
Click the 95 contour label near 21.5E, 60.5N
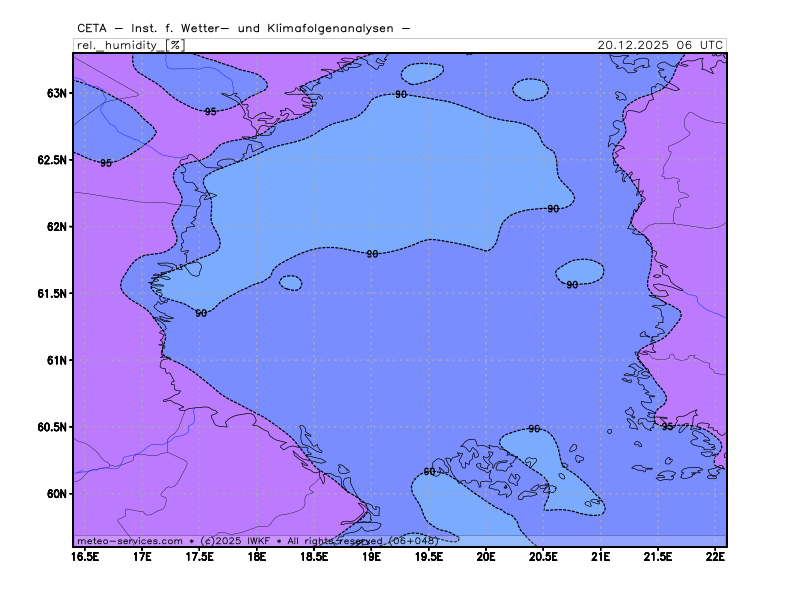click(x=667, y=427)
